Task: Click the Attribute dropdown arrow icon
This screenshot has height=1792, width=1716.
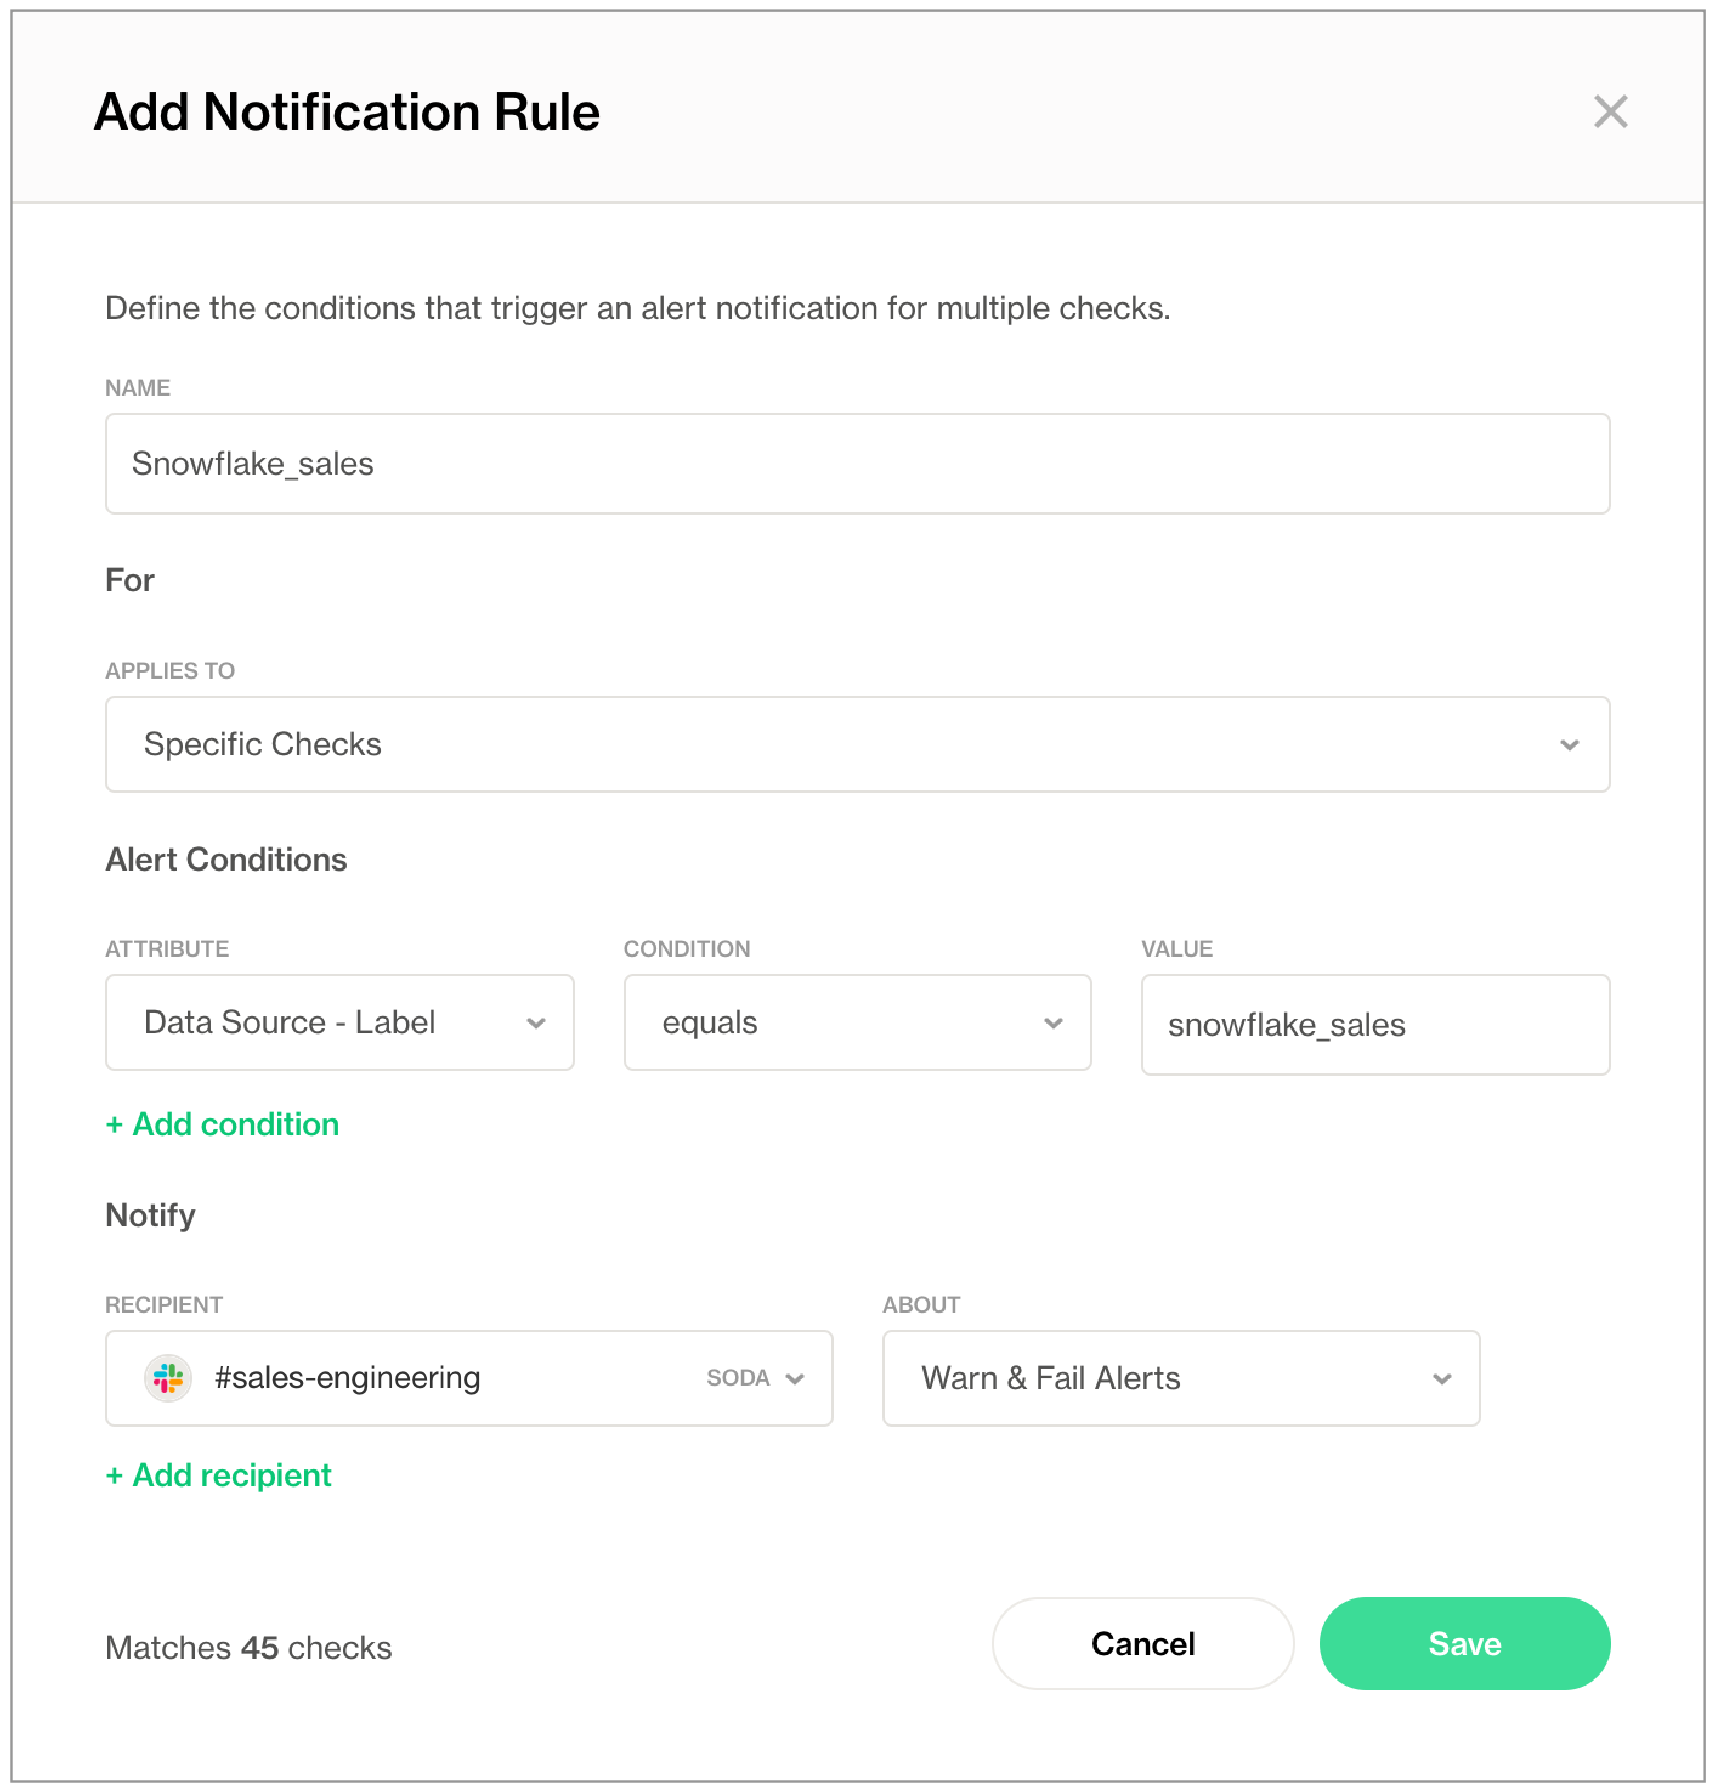Action: [536, 1023]
